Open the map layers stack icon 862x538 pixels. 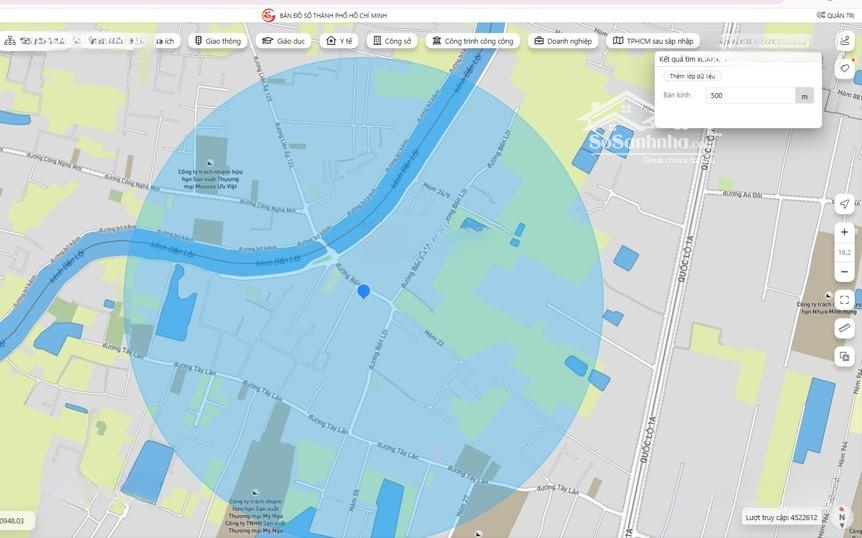844,356
